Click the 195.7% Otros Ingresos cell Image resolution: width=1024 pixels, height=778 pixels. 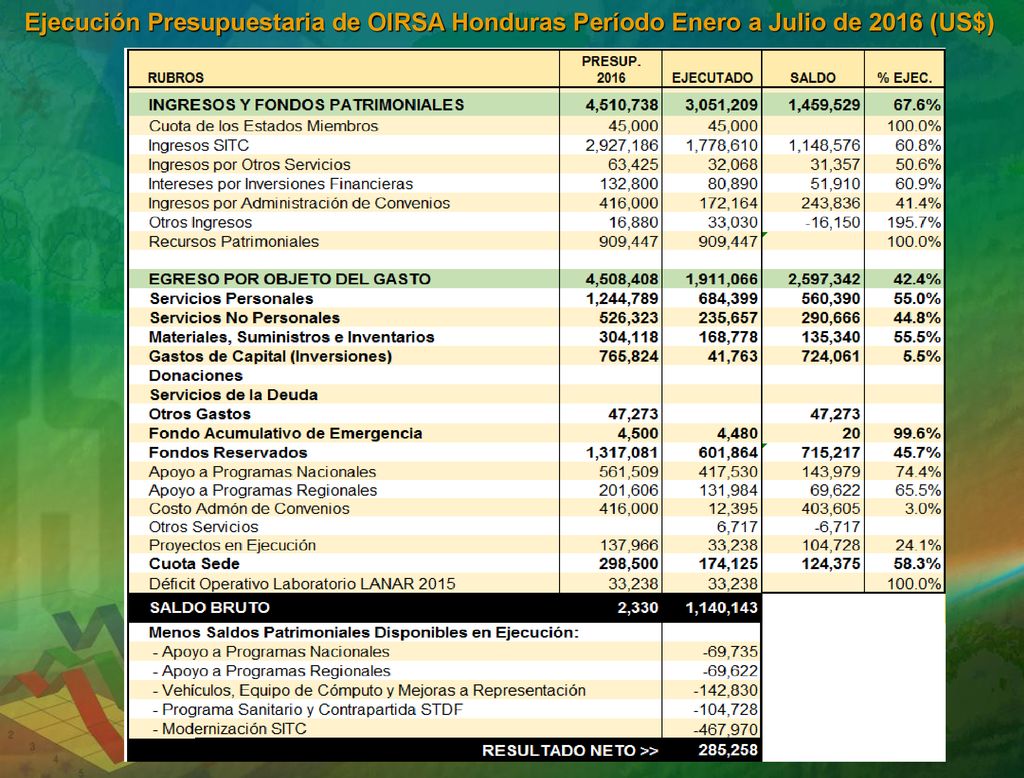[x=914, y=222]
